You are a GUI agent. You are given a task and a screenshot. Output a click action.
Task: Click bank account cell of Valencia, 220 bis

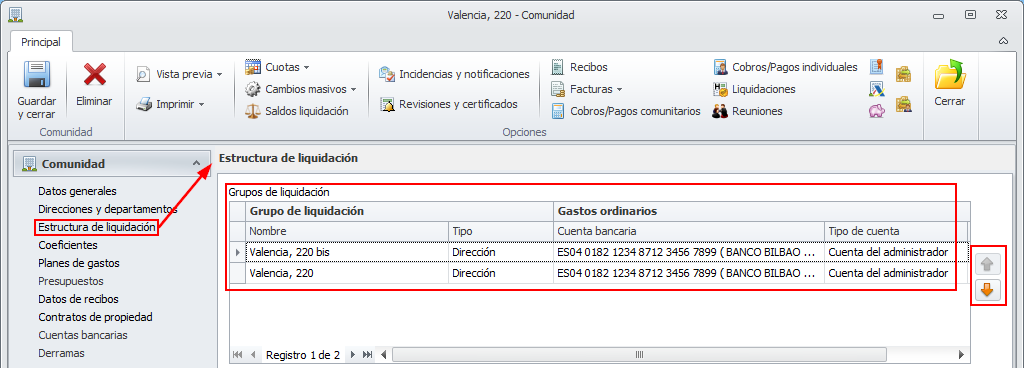pos(688,252)
